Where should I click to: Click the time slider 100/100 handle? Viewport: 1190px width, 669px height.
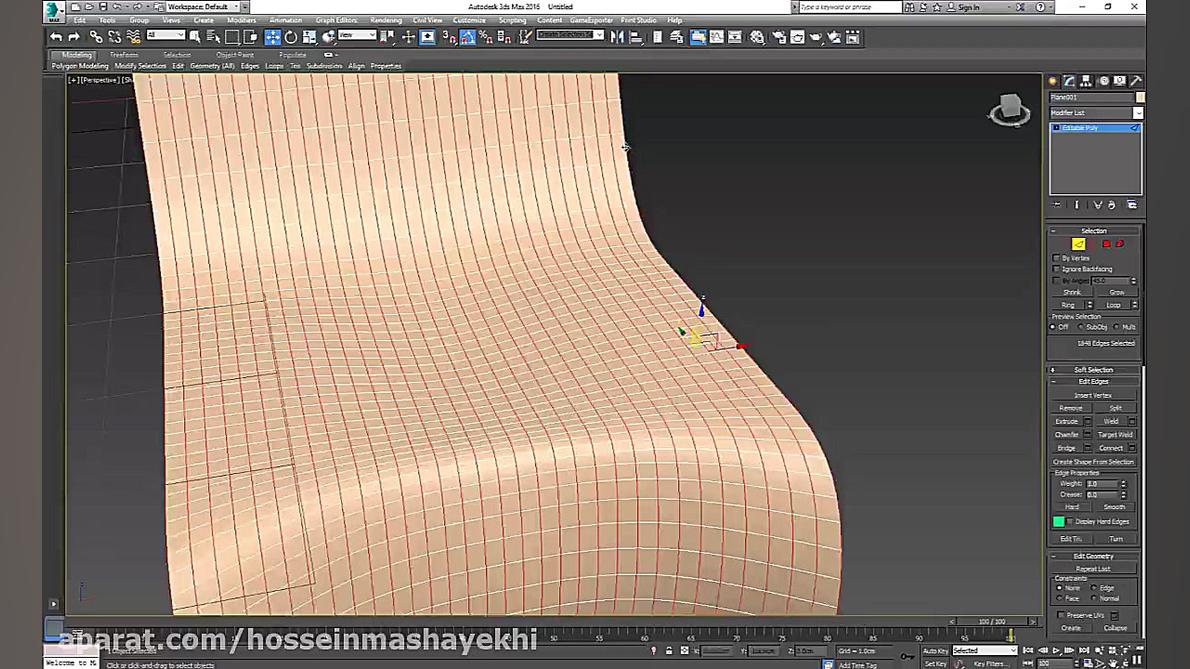[992, 621]
